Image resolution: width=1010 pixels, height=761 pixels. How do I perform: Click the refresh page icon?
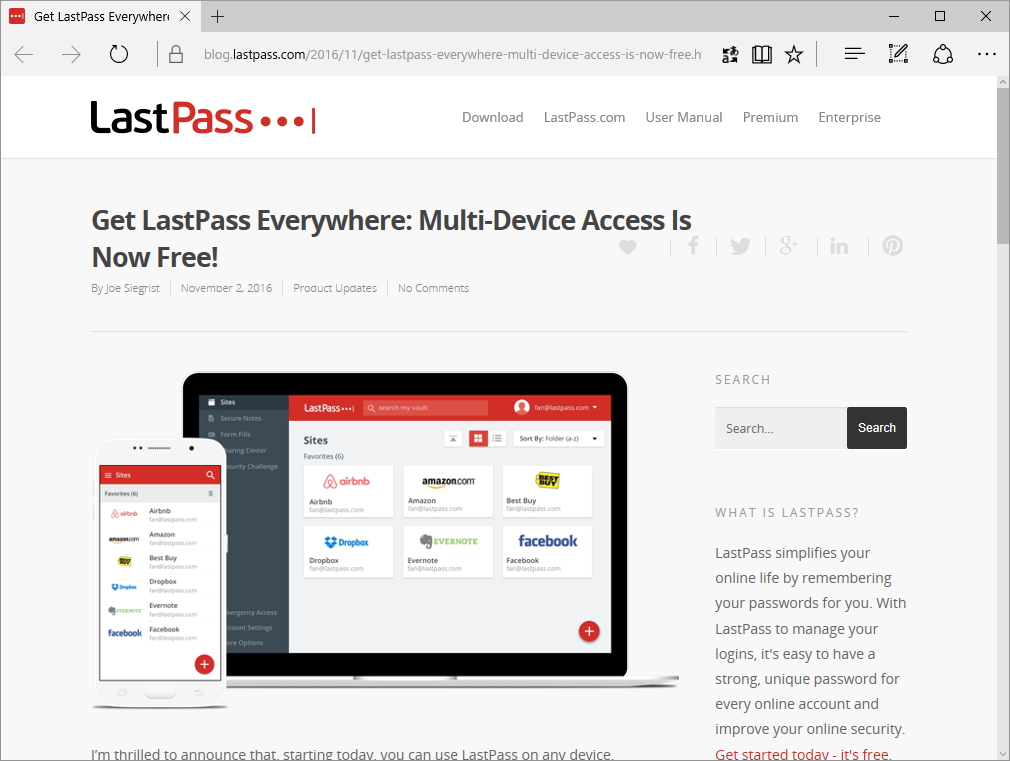click(119, 54)
